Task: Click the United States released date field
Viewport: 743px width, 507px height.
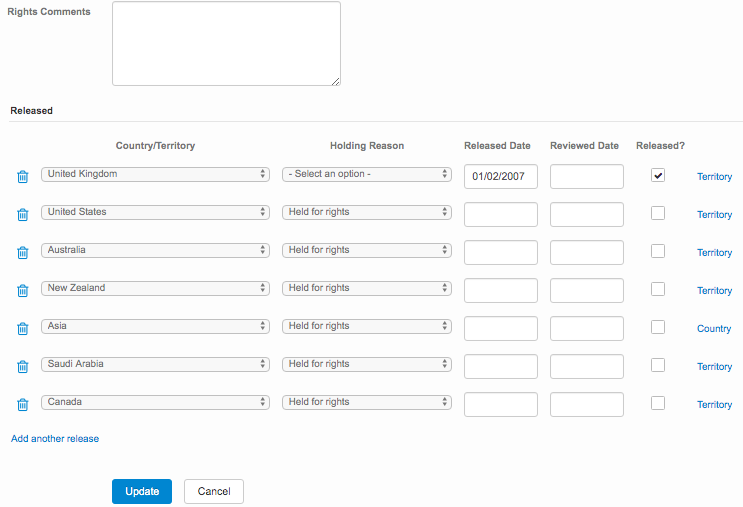Action: point(501,214)
